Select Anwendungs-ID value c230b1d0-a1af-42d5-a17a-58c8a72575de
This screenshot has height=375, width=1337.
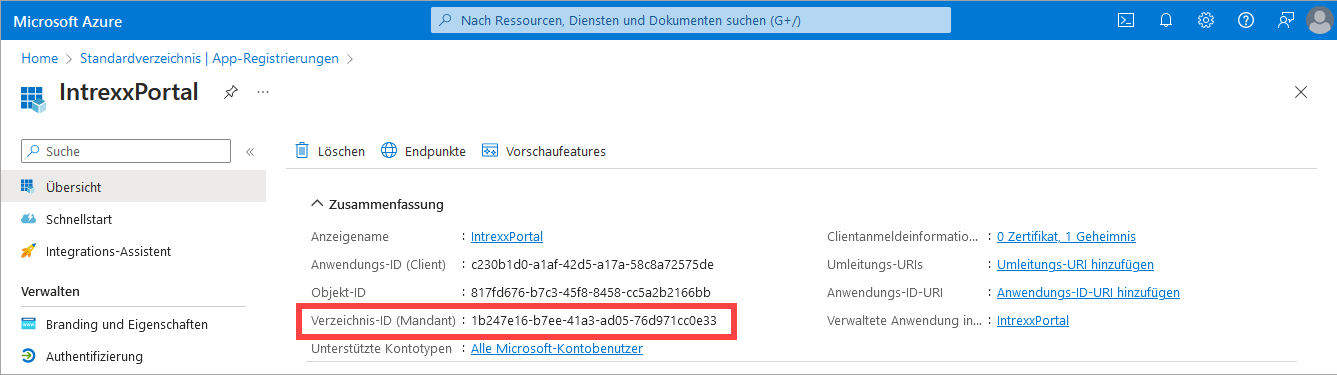[x=592, y=265]
